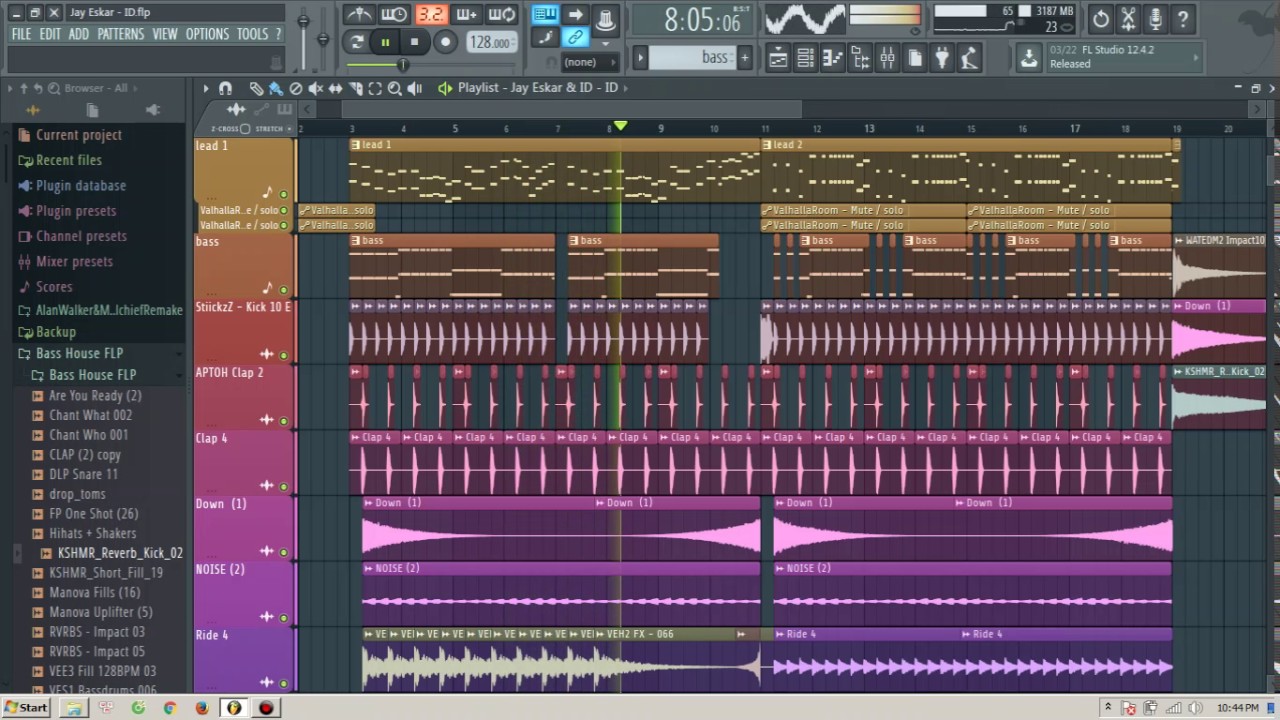The image size is (1280, 720).
Task: Expand the Current project entry
Action: coord(78,135)
